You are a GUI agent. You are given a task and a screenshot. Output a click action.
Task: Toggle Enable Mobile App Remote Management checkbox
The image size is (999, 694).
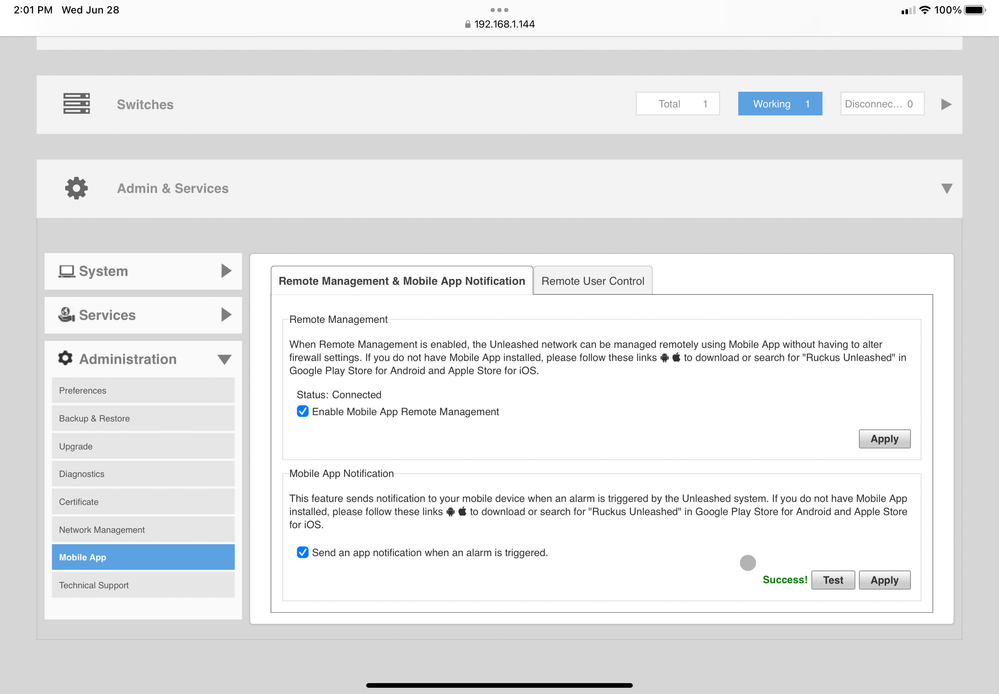click(x=303, y=411)
